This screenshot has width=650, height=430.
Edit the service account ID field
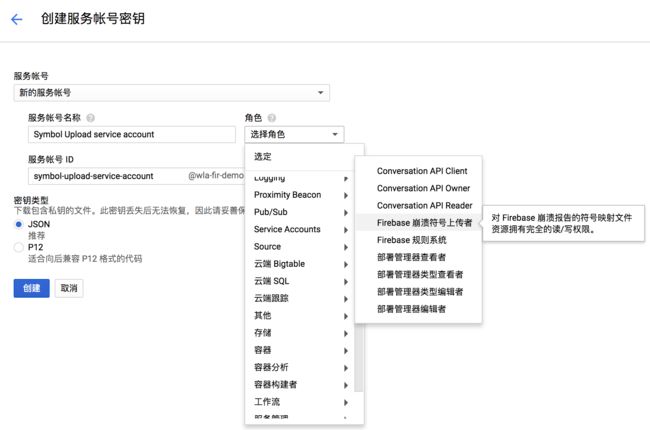pos(137,176)
